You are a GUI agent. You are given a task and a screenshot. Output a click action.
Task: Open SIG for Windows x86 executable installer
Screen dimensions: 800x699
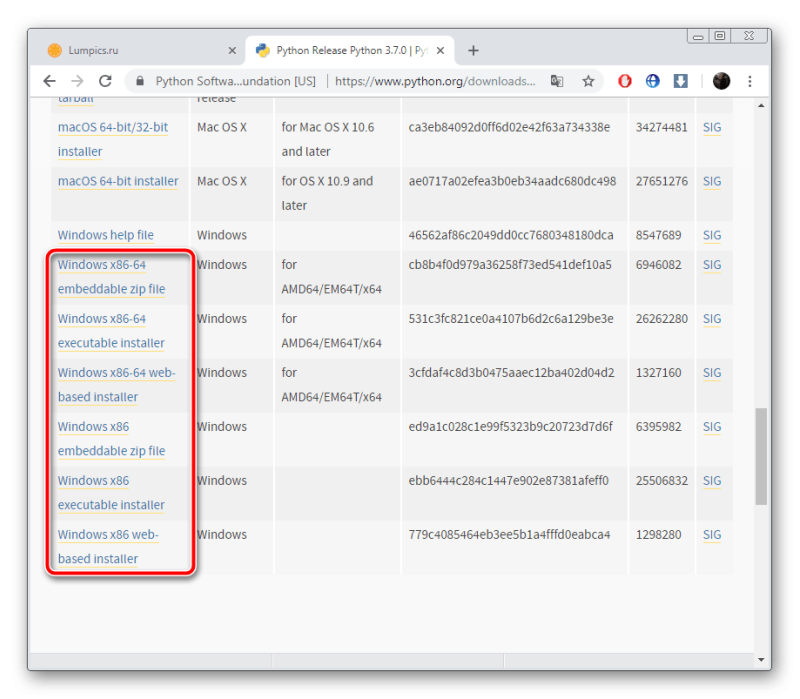(x=712, y=481)
